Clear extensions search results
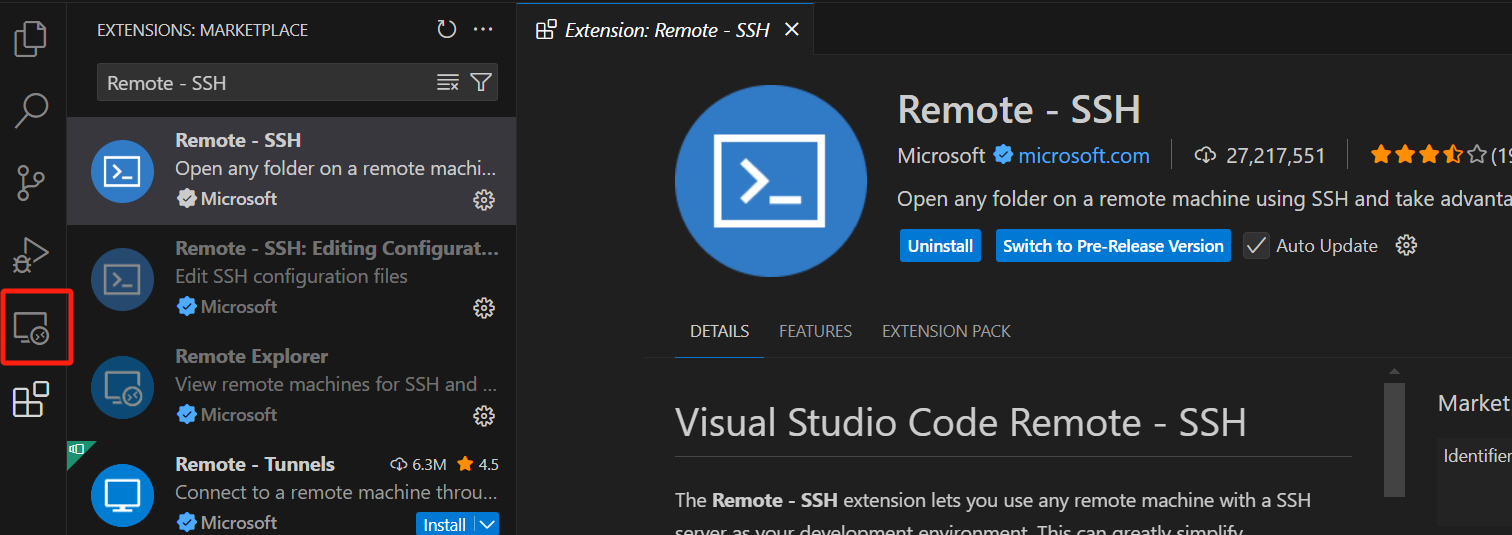Viewport: 1512px width, 535px height. (x=448, y=82)
